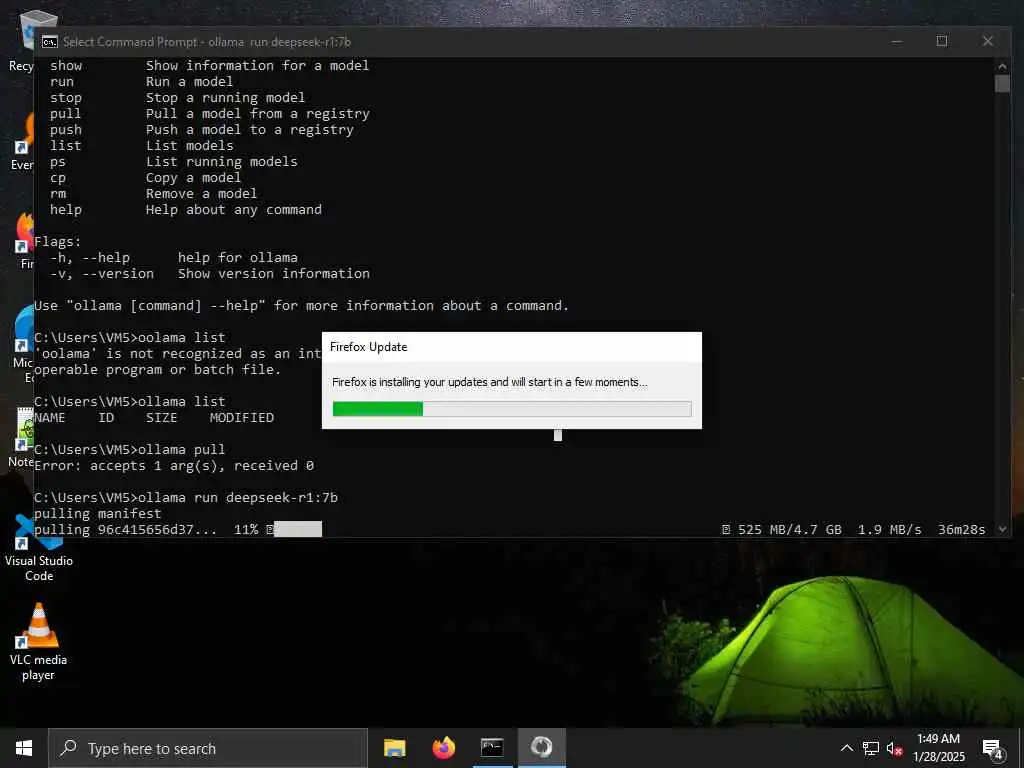The image size is (1024, 768).
Task: Click the '1.9 MB/s' download speed text
Action: [x=889, y=530]
